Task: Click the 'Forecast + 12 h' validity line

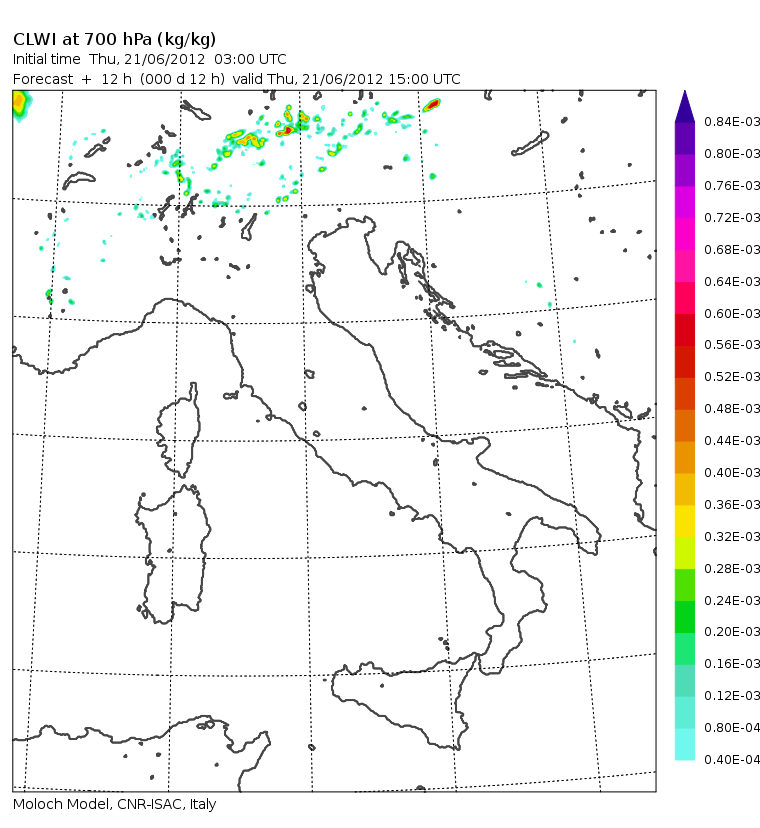Action: click(237, 79)
